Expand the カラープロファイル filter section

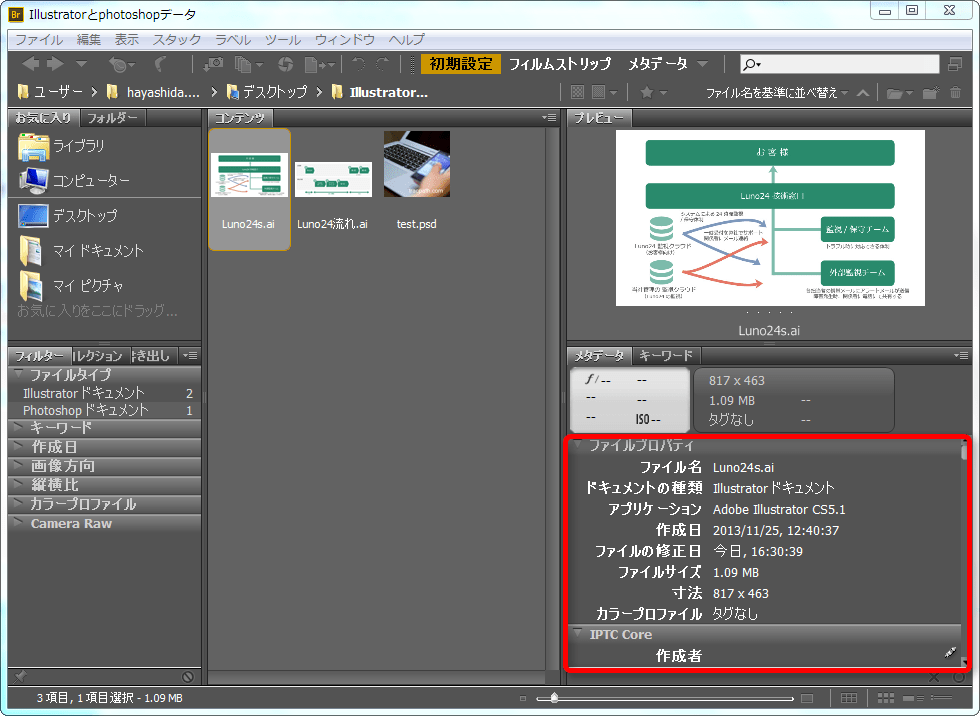(x=18, y=504)
